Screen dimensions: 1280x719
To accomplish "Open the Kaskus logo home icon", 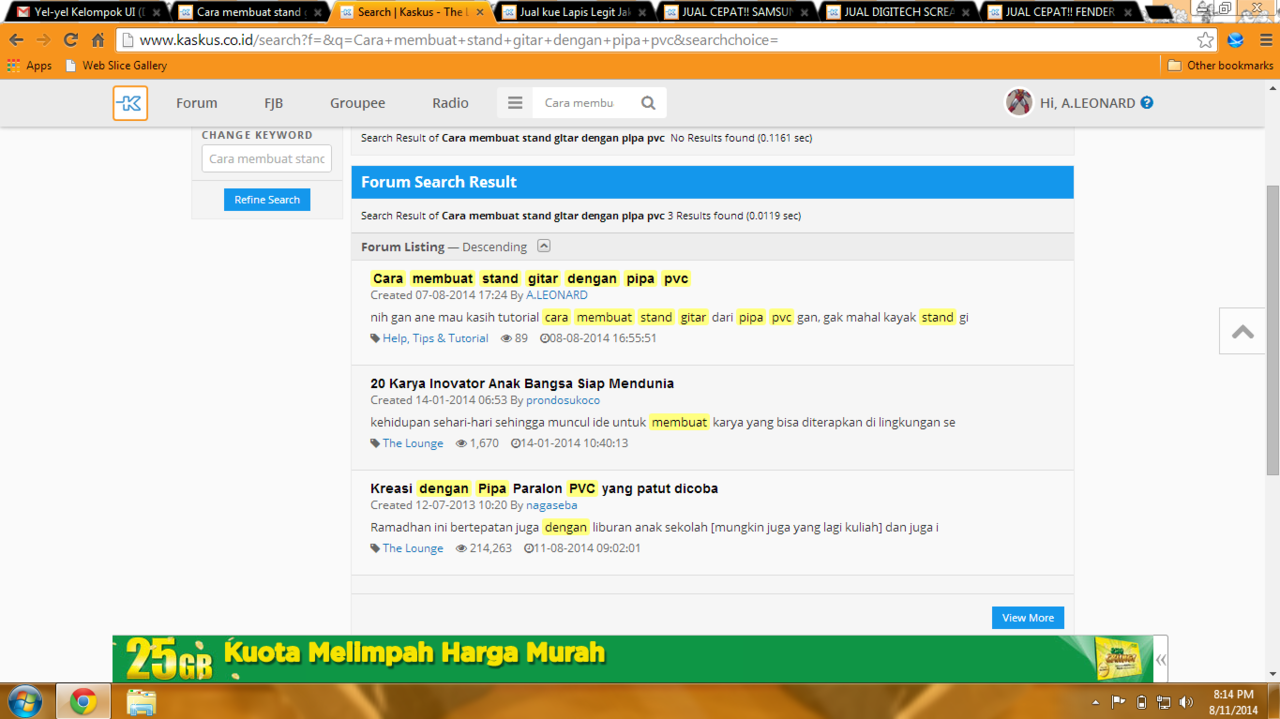I will click(130, 103).
